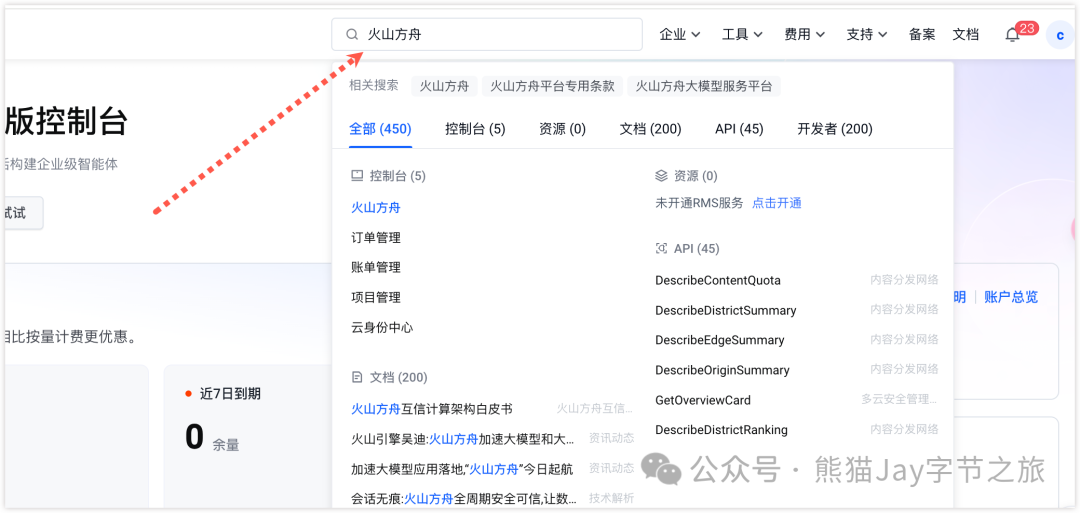The height and width of the screenshot is (513, 1080).
Task: Open 云身份中心 console result
Action: (382, 327)
